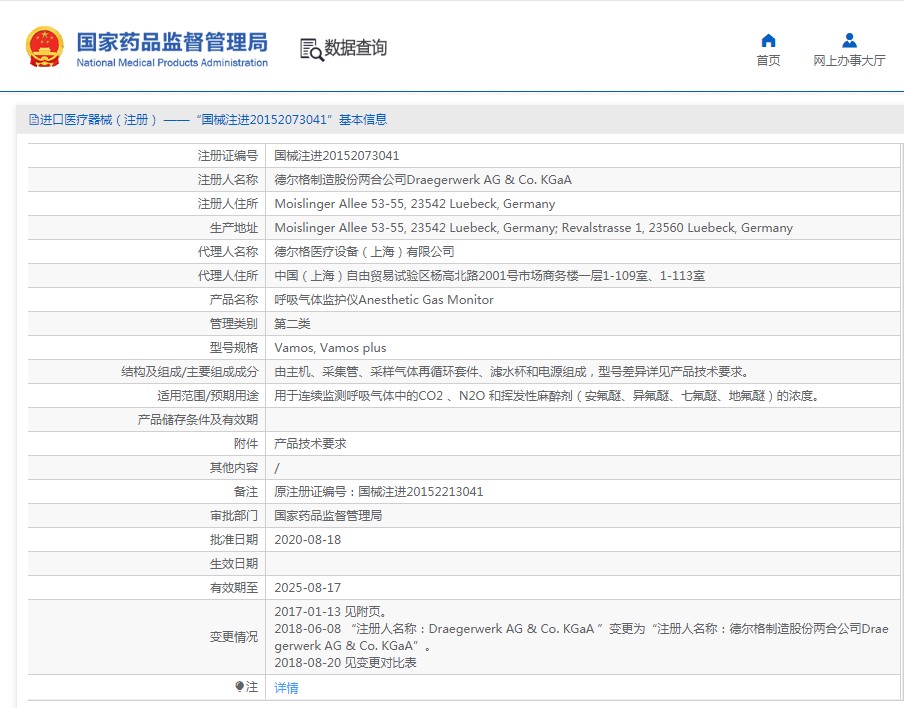904x708 pixels.
Task: Click the 注册人住所 row label
Action: coord(228,204)
